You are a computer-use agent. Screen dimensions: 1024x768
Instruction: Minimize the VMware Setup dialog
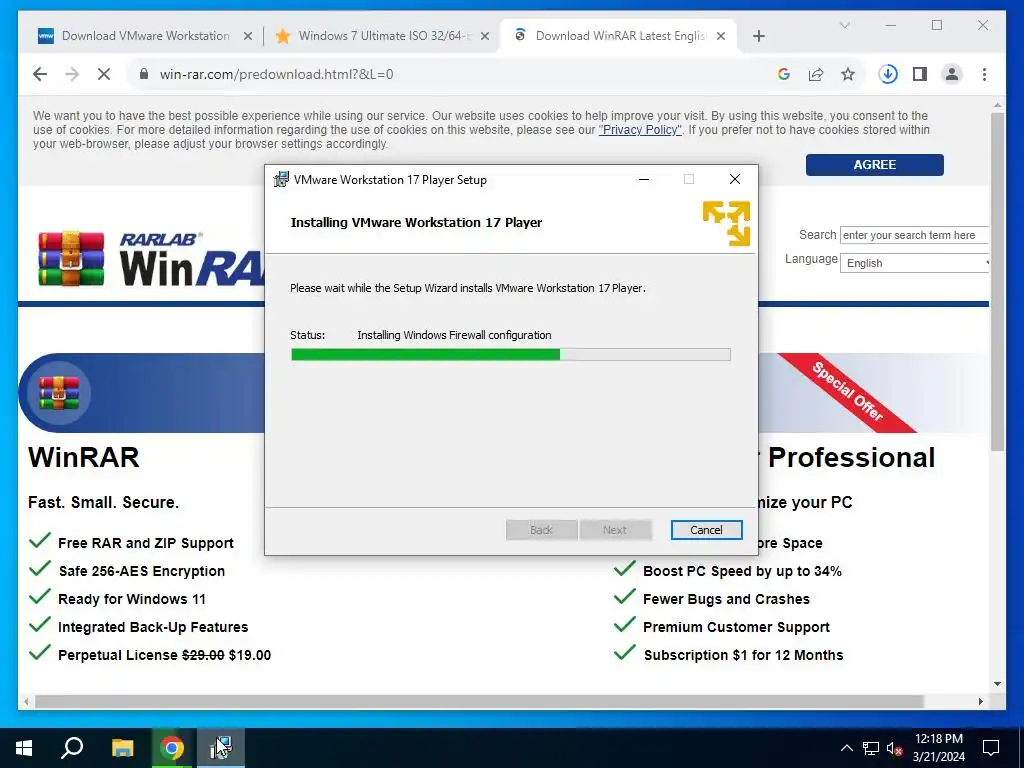[x=644, y=179]
